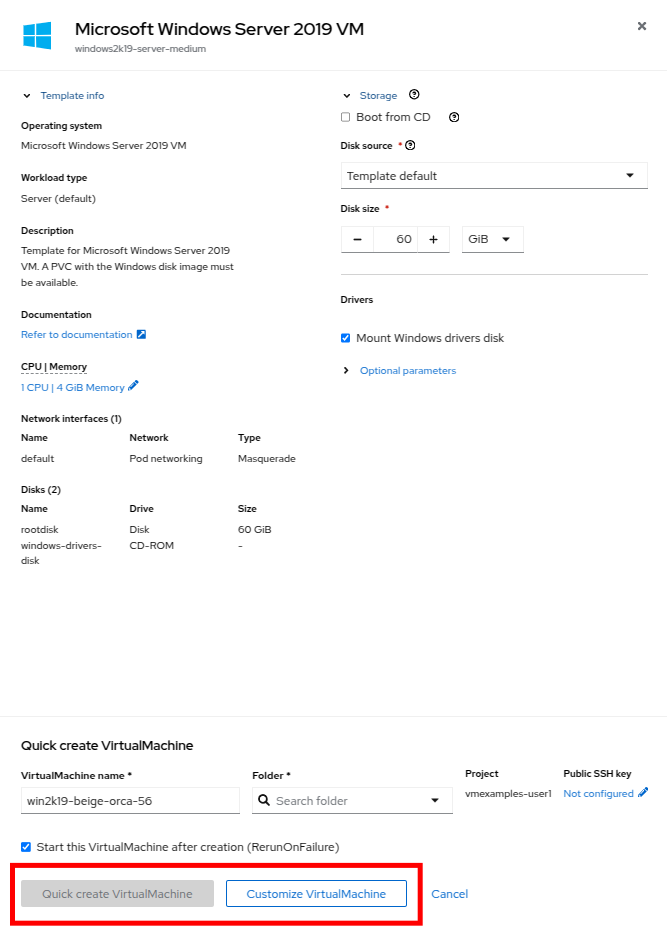Click the Disk source help icon
667x928 pixels.
(x=410, y=145)
